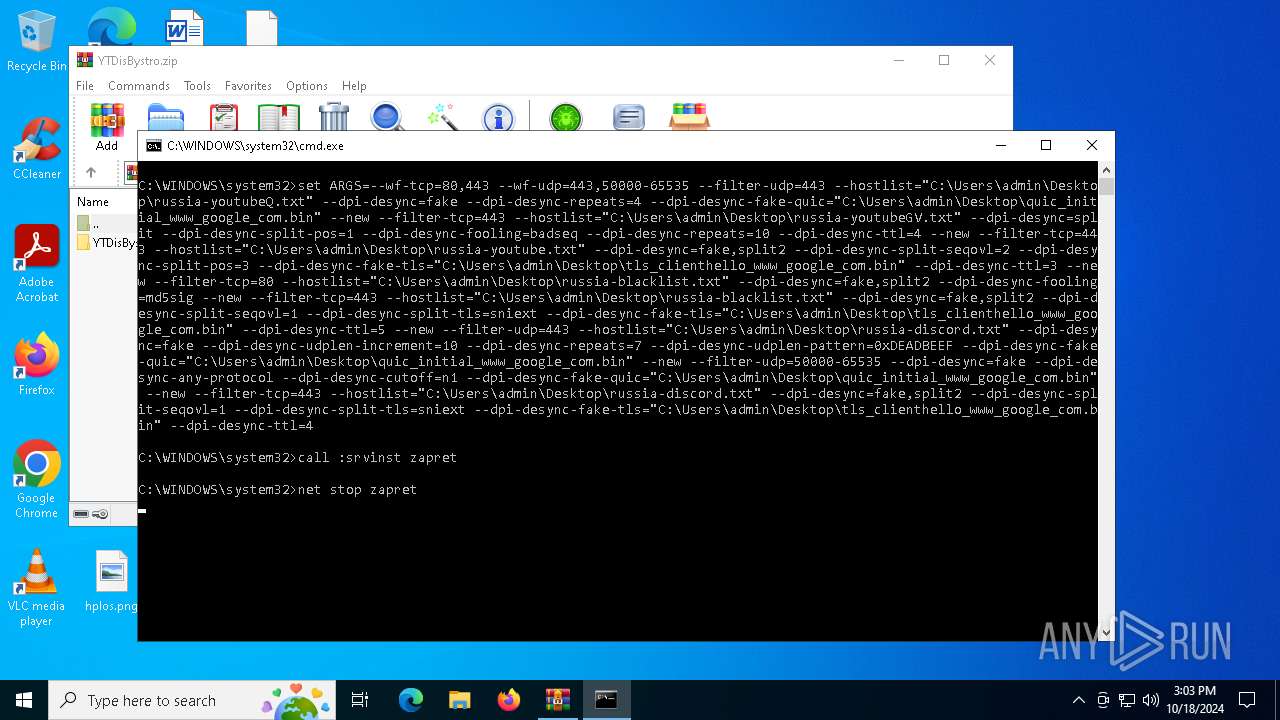Open the Favorites menu in WinRAR

click(x=248, y=86)
